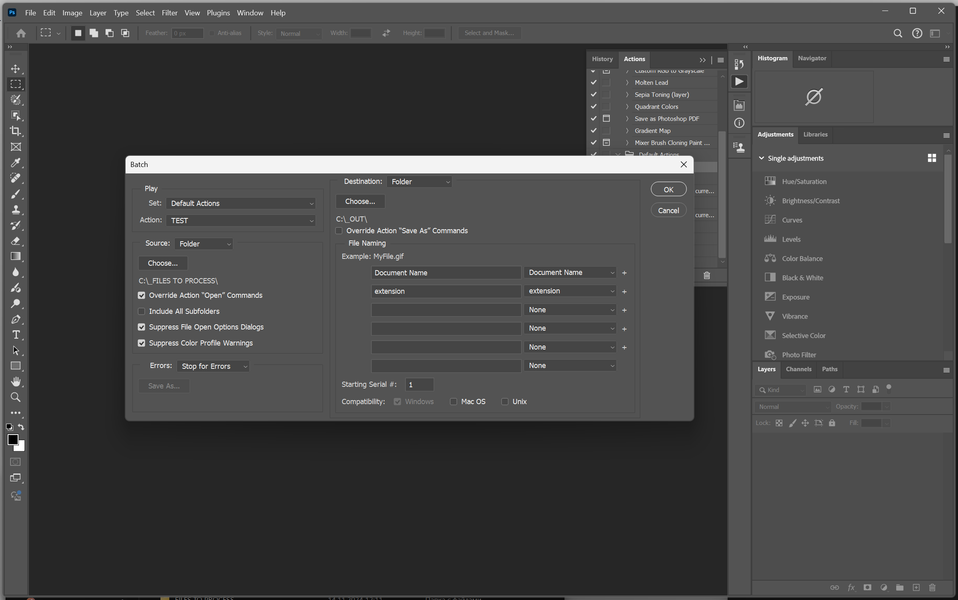This screenshot has width=958, height=600.
Task: Click the foreground color swatch
Action: 13,439
